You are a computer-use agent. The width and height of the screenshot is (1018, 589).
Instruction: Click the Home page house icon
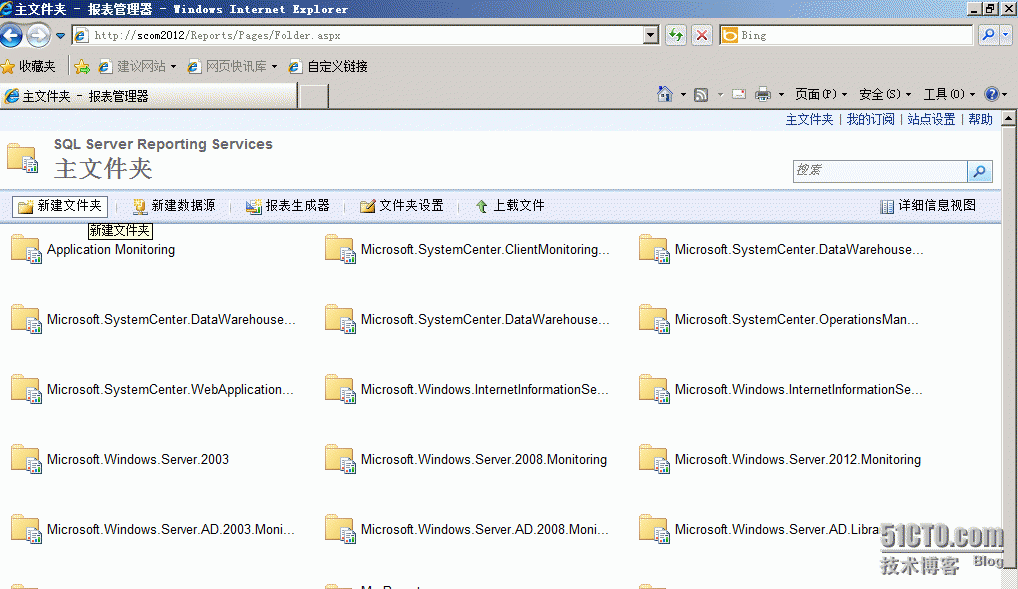pos(665,94)
